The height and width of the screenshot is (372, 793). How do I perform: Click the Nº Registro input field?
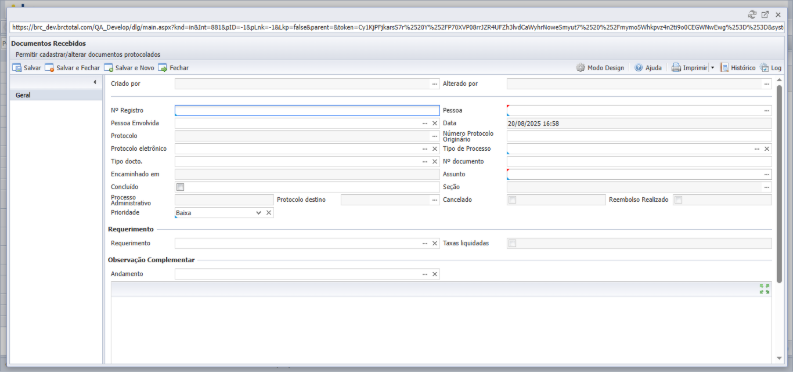pos(307,111)
